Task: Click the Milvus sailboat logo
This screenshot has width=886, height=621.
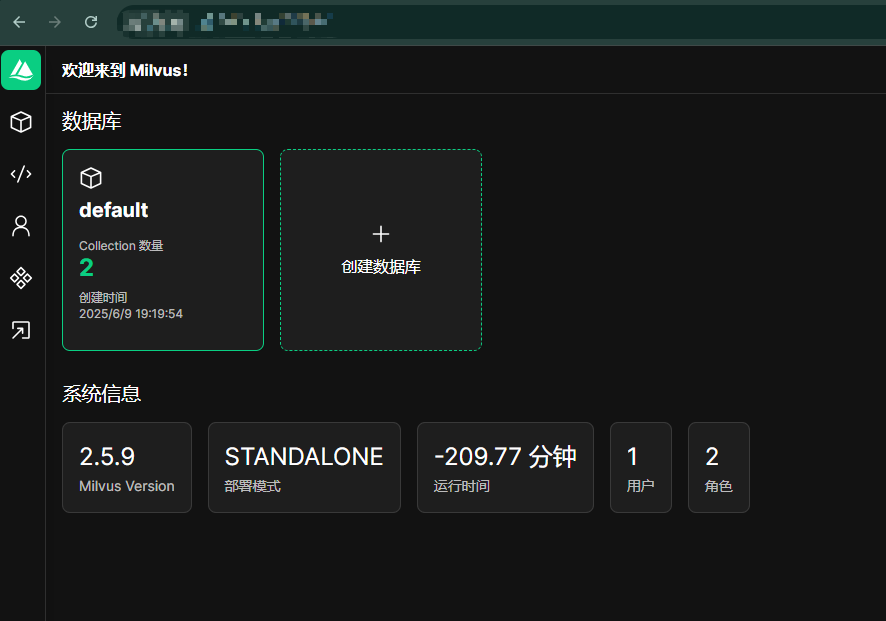Action: pos(21,70)
